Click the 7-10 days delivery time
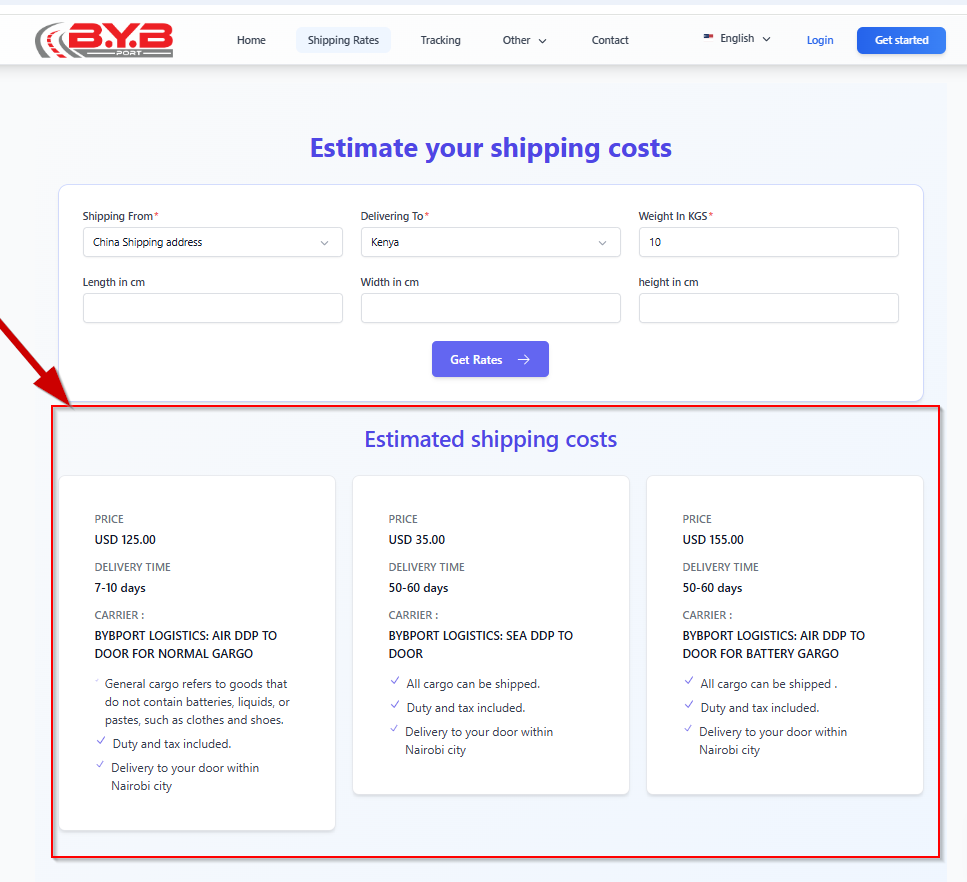Viewport: 967px width, 882px height. click(x=120, y=588)
